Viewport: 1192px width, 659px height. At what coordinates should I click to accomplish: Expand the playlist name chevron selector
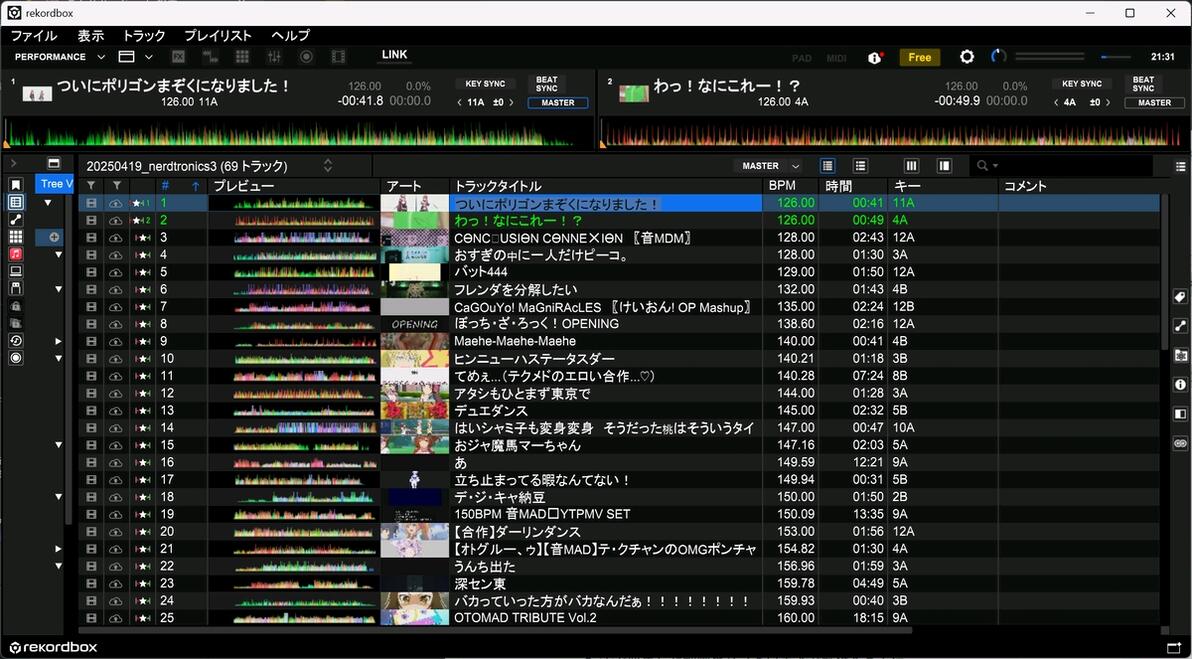[328, 165]
